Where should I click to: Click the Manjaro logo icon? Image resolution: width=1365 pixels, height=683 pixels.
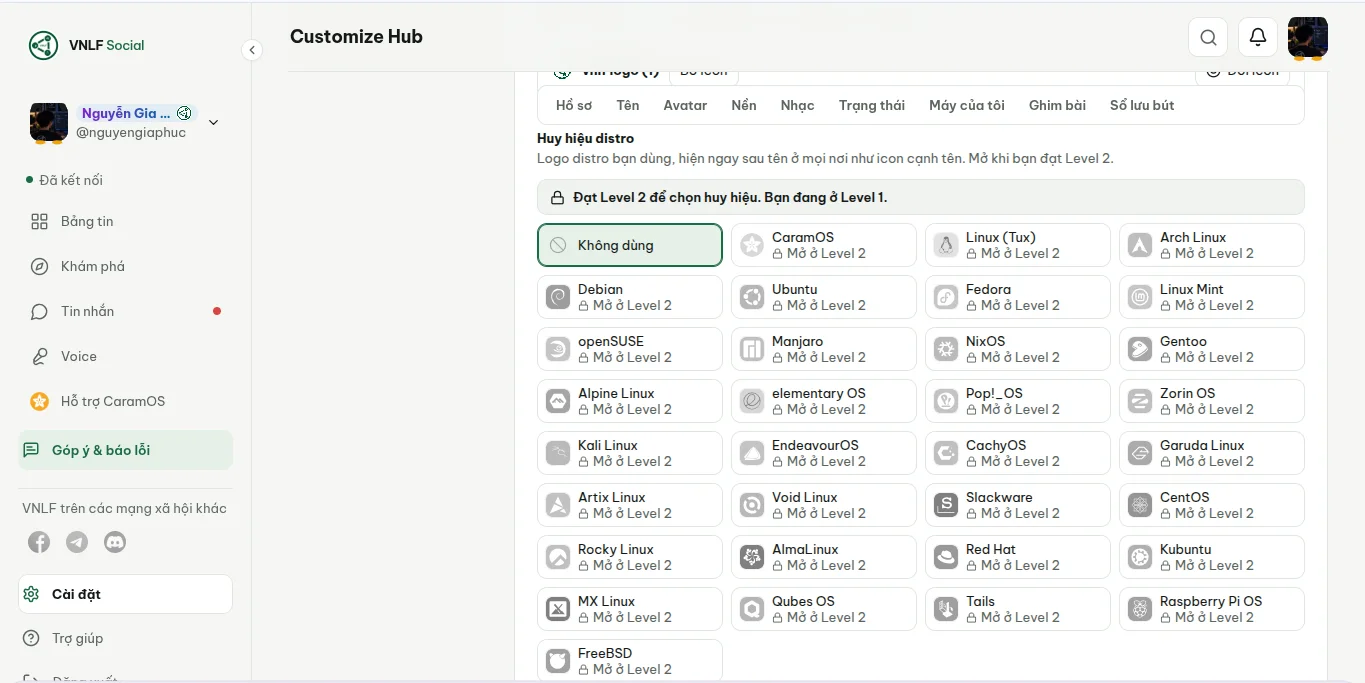pyautogui.click(x=752, y=349)
